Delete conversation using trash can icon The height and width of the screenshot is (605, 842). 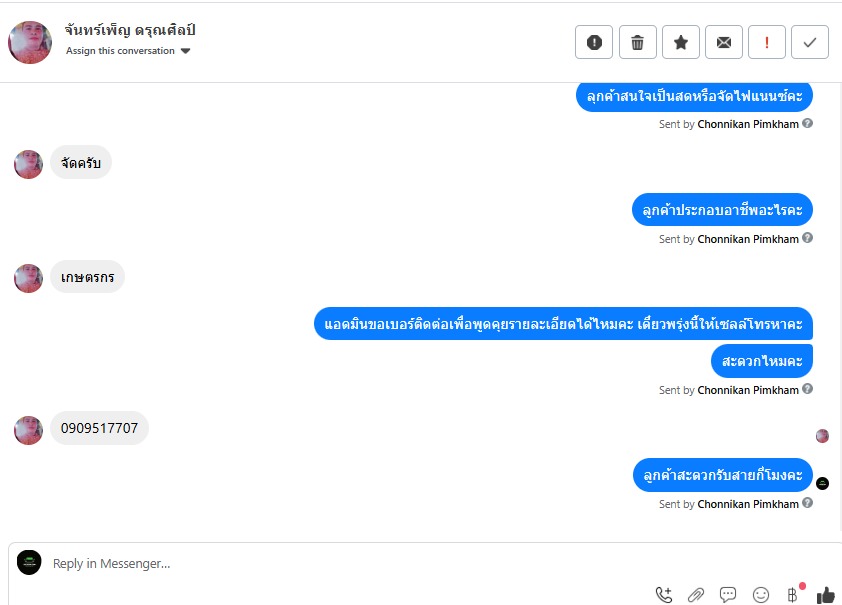point(637,42)
